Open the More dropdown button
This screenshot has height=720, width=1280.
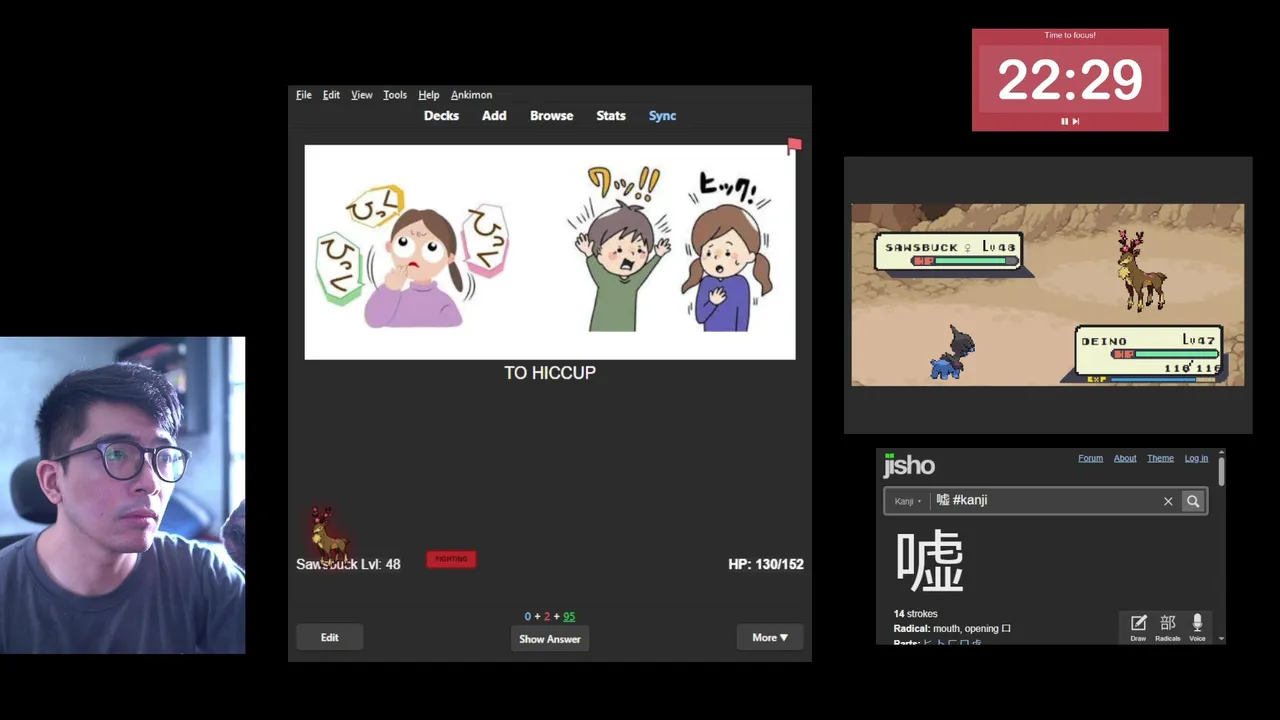[x=770, y=638]
